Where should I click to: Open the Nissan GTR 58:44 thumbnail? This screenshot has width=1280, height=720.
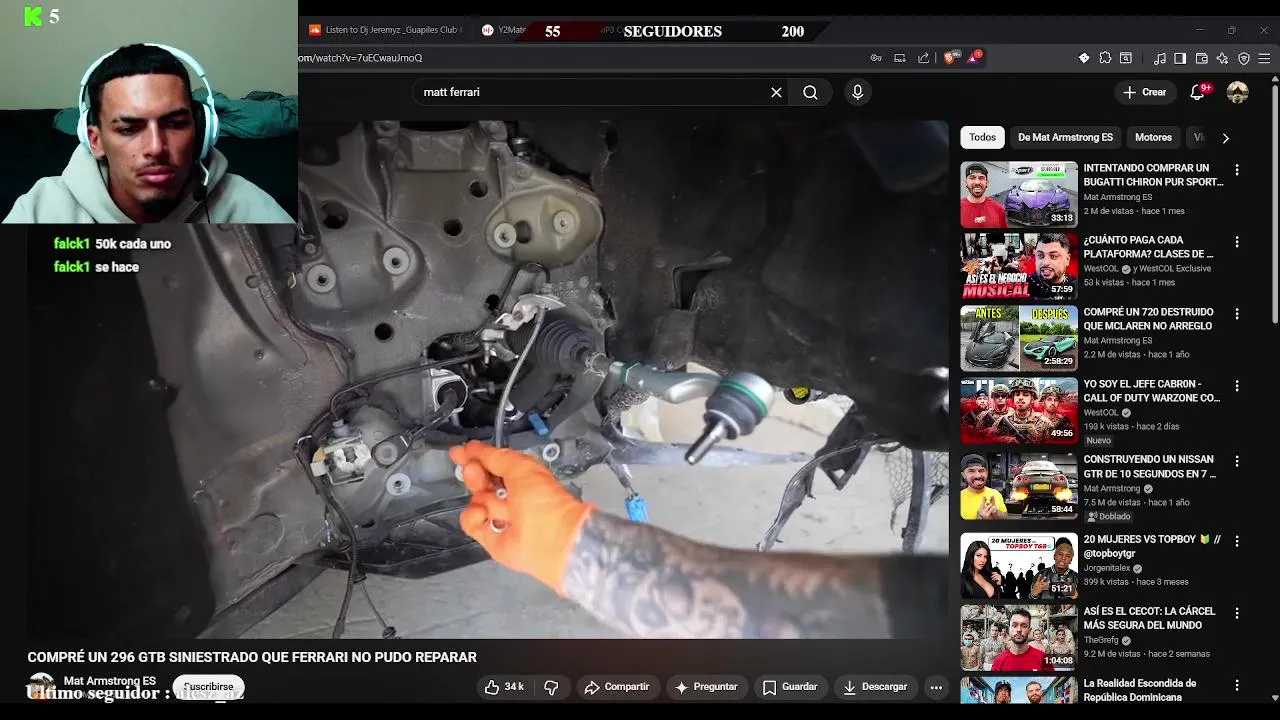pos(1019,487)
